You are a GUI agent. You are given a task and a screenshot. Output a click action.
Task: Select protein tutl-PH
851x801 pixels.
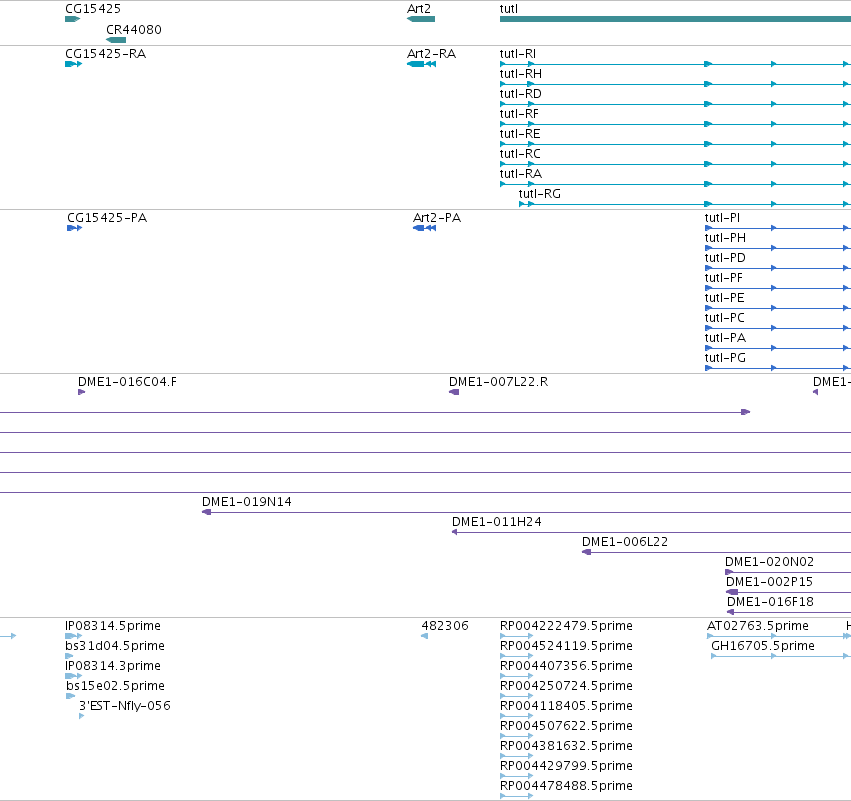[x=725, y=238]
